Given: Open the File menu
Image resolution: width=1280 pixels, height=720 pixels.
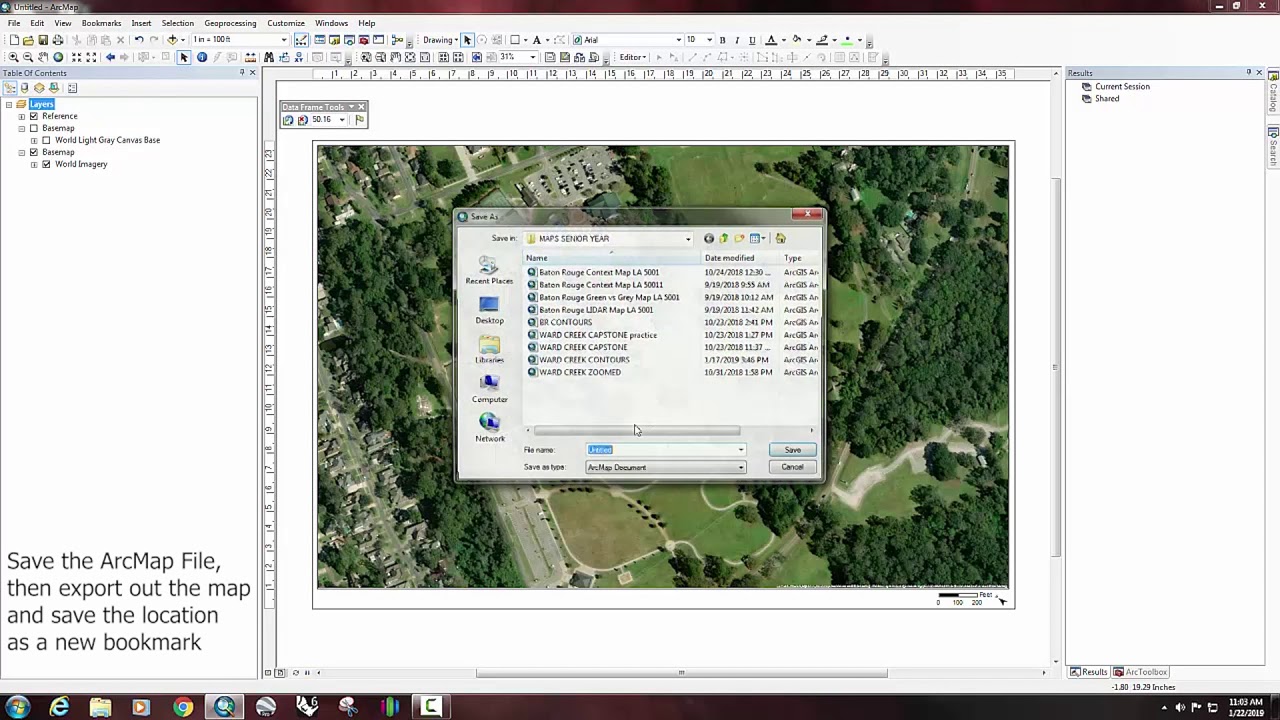Looking at the screenshot, I should click(x=14, y=23).
